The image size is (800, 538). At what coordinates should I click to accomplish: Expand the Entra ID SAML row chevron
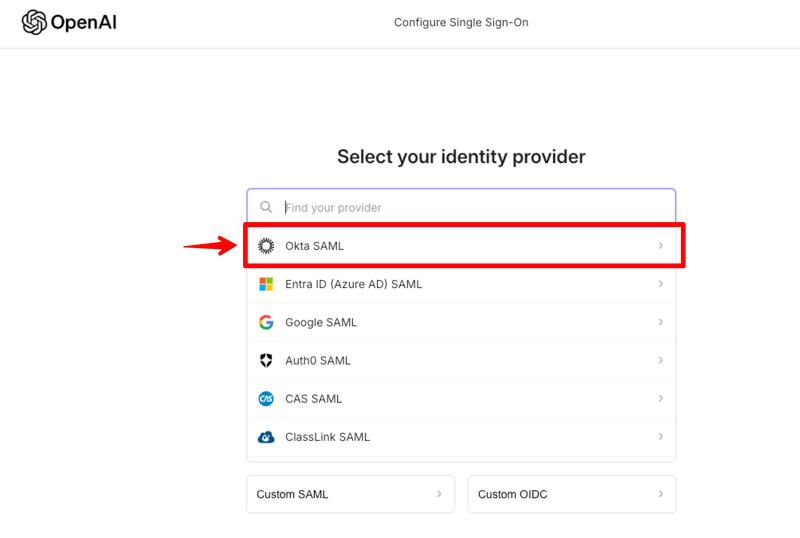pyautogui.click(x=660, y=284)
